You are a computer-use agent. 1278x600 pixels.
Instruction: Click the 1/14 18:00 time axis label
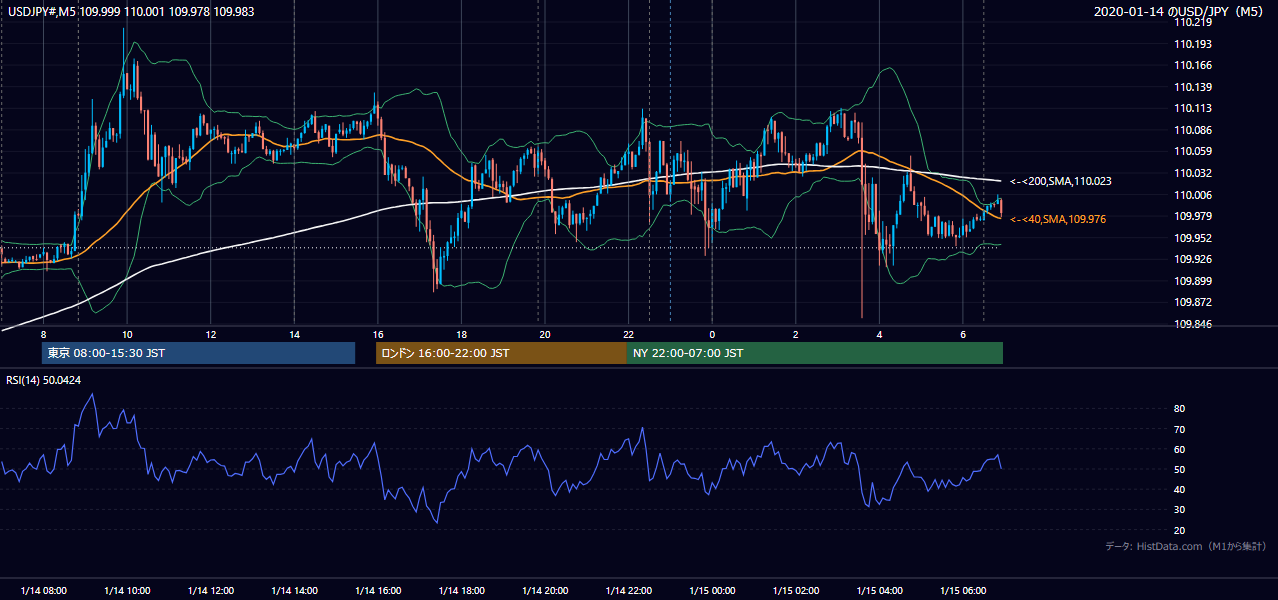(462, 590)
